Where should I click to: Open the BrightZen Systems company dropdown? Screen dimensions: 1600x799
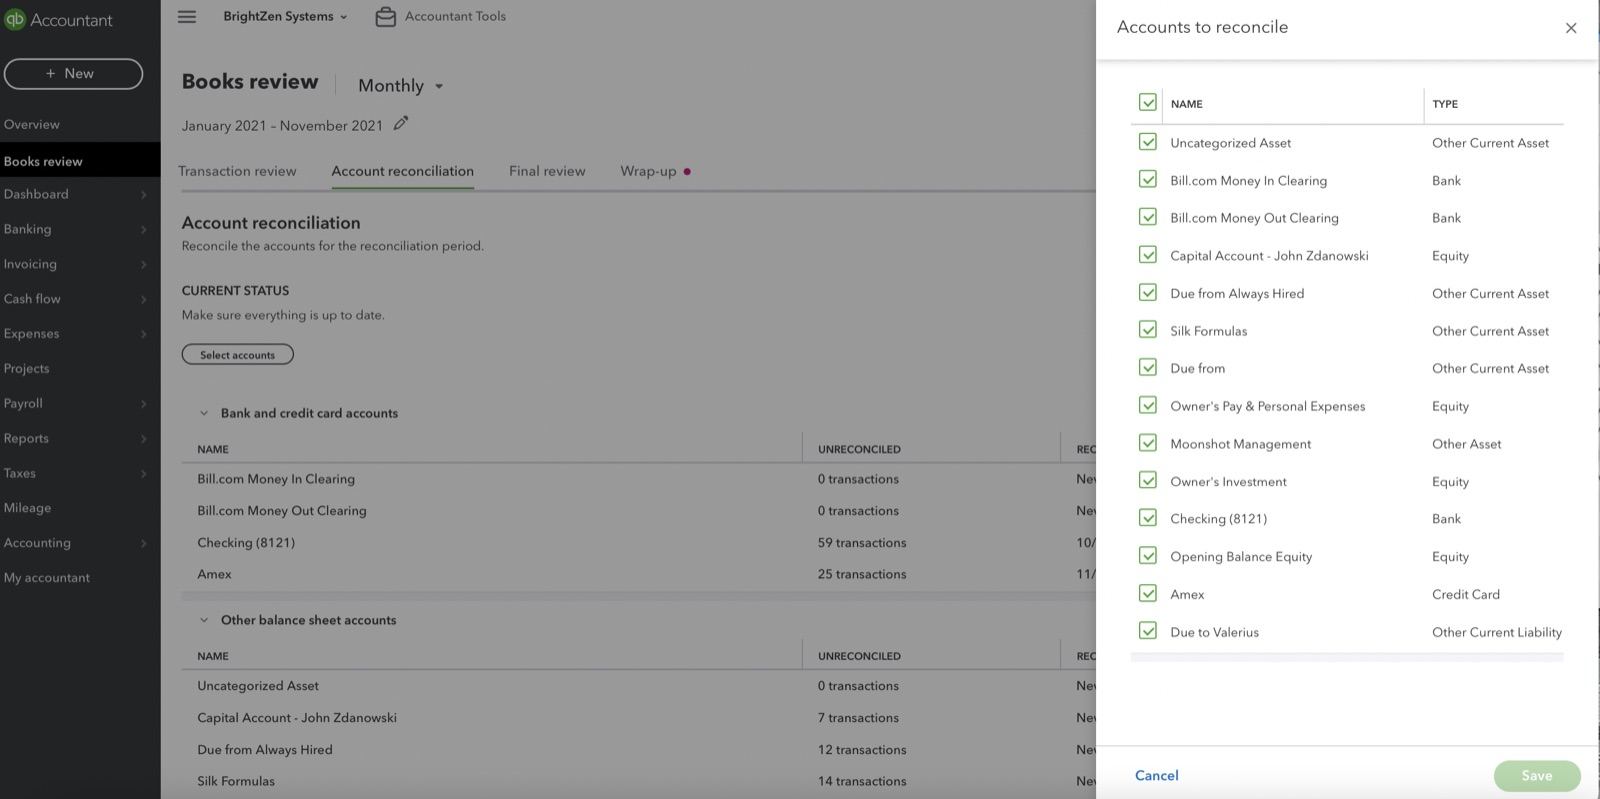pyautogui.click(x=285, y=16)
